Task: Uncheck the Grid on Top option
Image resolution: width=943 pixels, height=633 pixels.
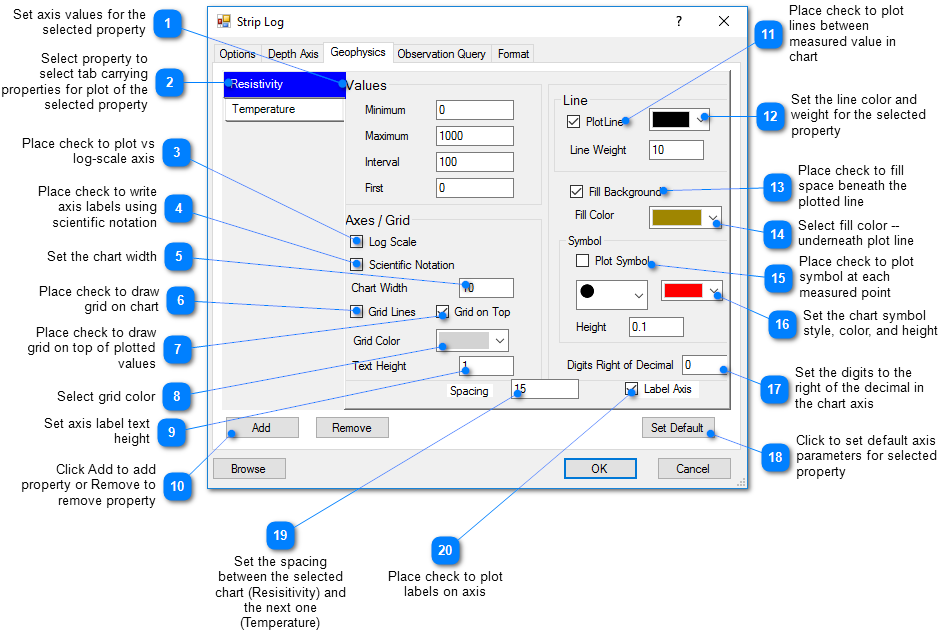Action: click(443, 311)
